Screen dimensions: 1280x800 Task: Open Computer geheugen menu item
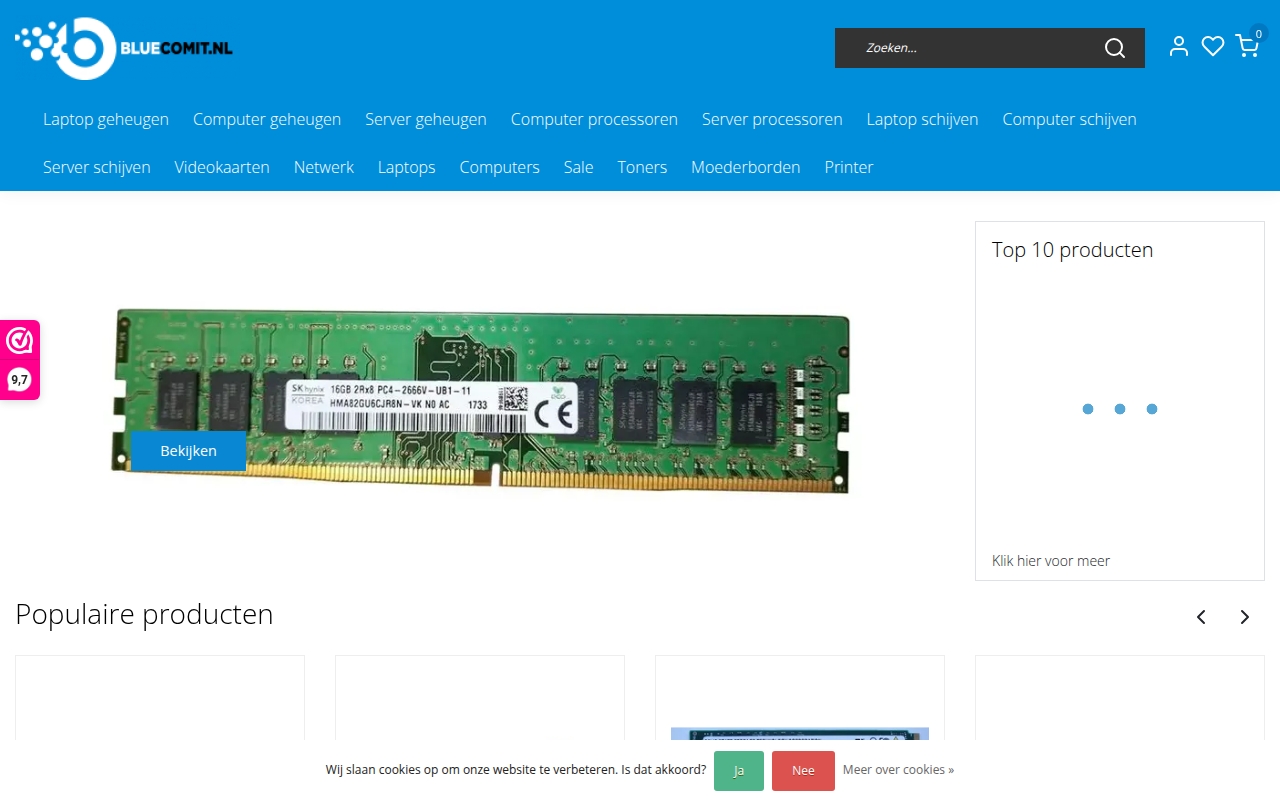tap(267, 119)
